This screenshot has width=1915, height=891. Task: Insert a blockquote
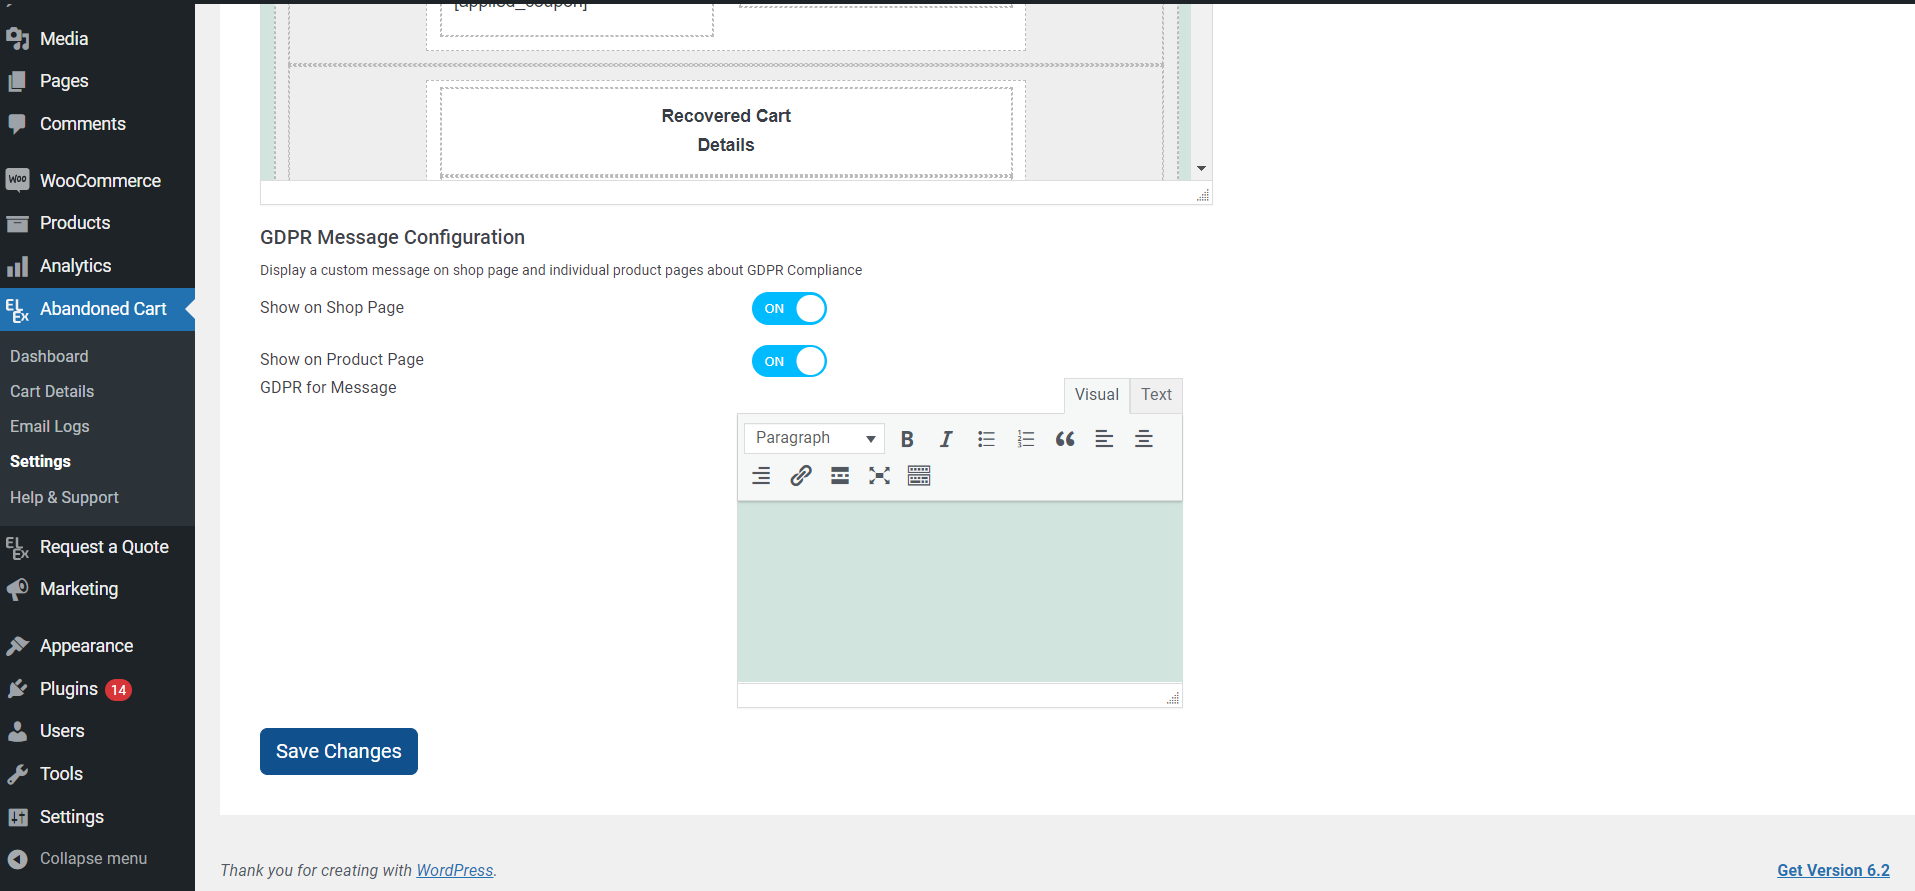click(1065, 439)
